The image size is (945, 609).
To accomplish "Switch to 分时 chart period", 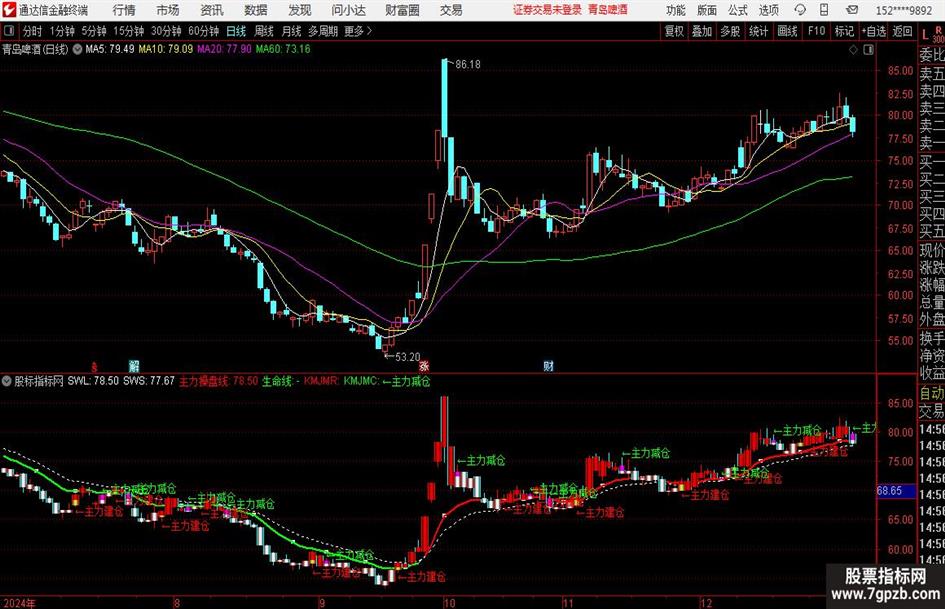I will 32,31.
